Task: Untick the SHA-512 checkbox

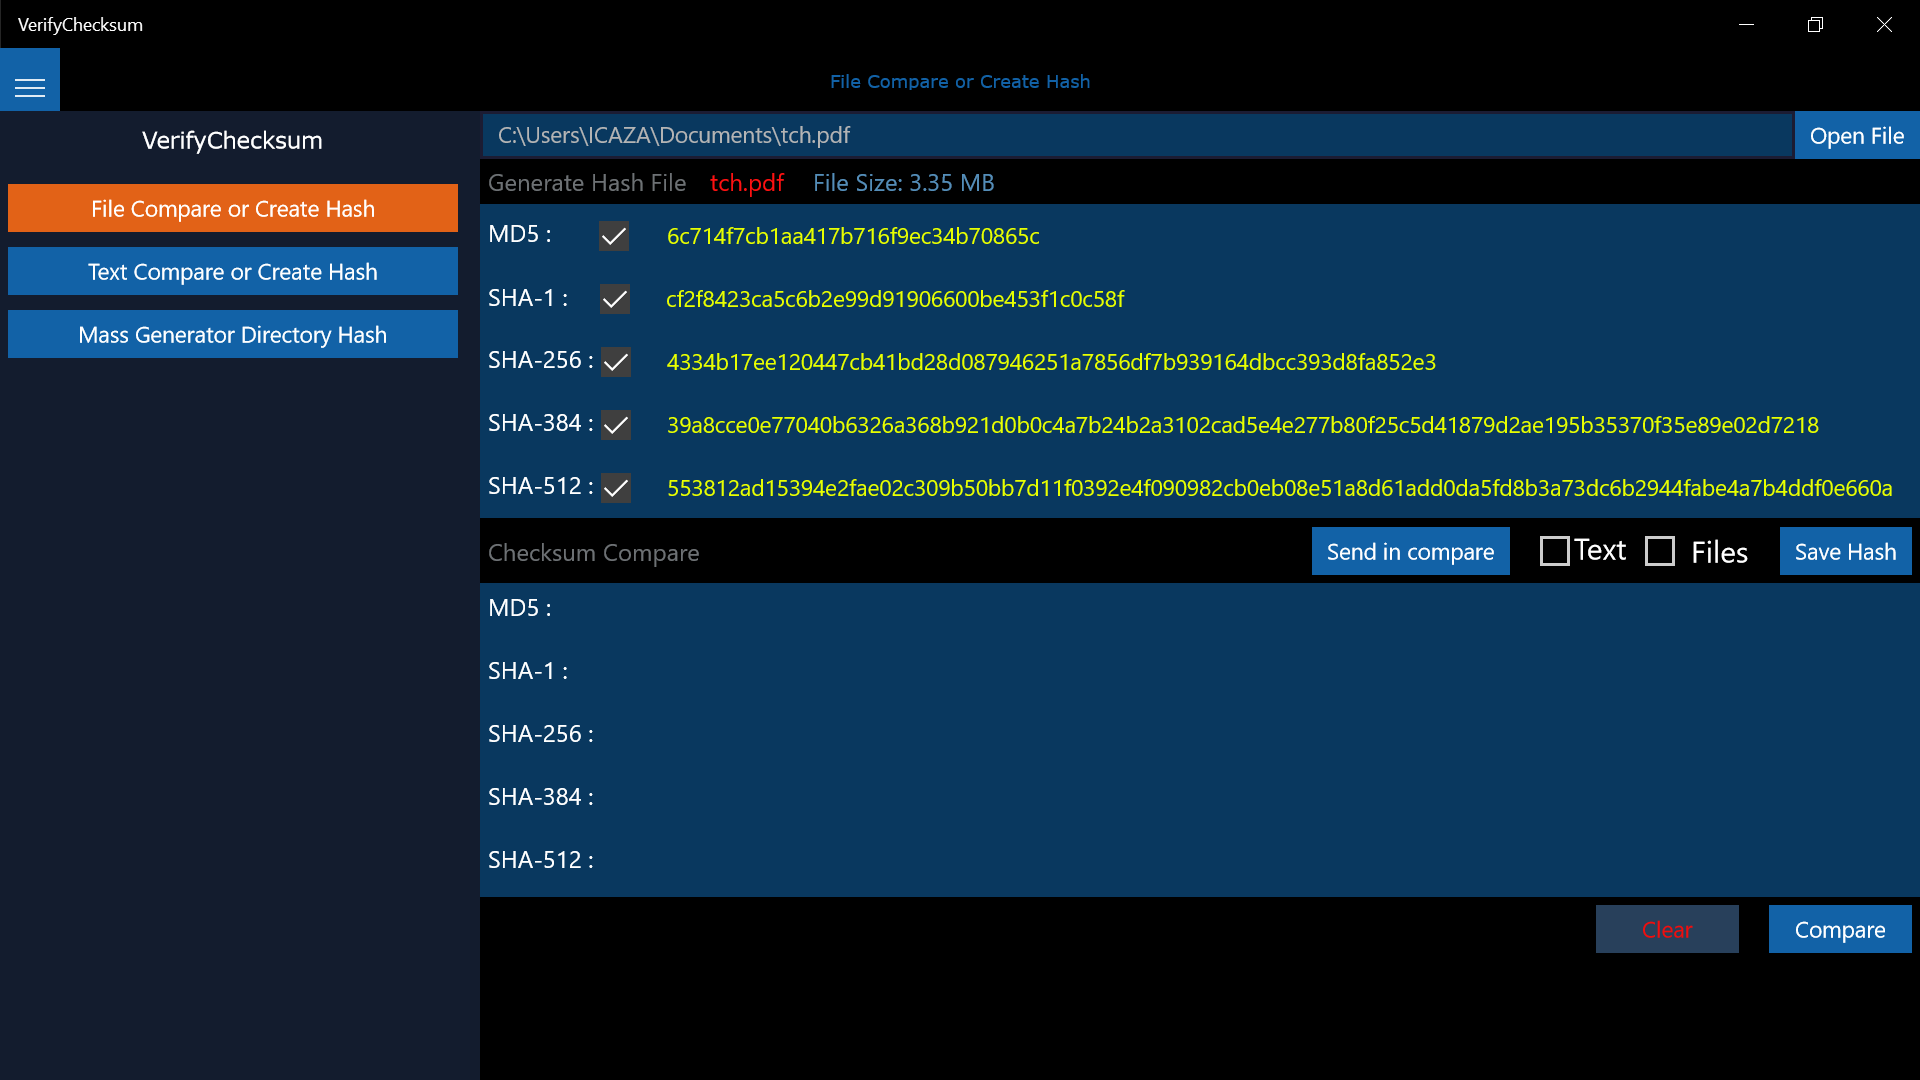Action: 616,488
